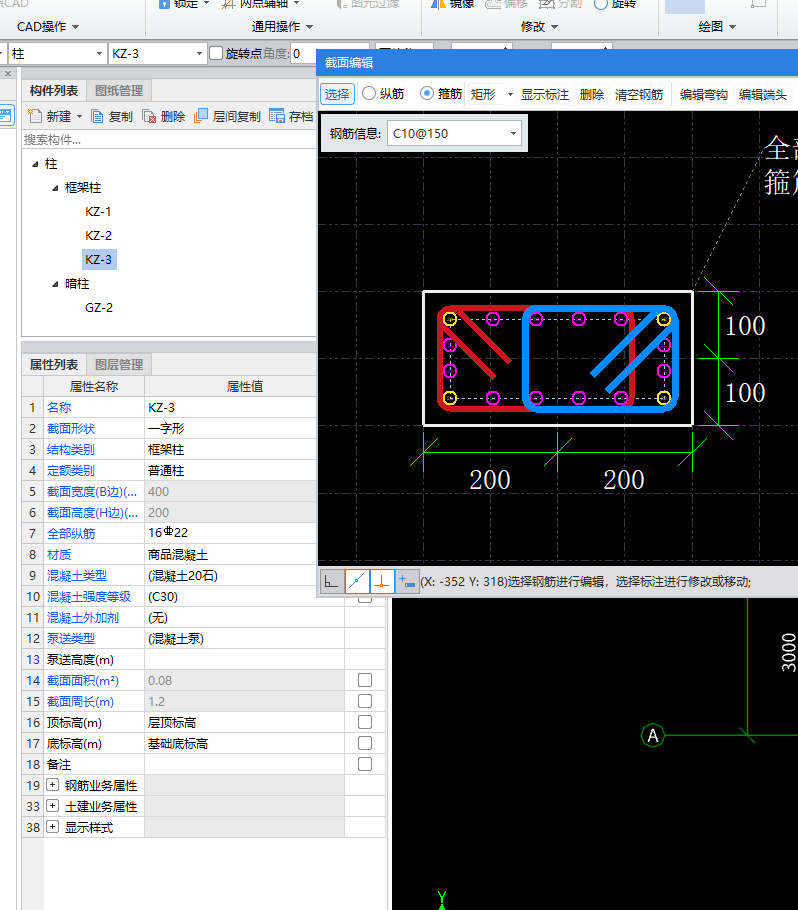Click the 层间复制 inter-floor copy icon
The width and height of the screenshot is (798, 910).
pyautogui.click(x=201, y=116)
